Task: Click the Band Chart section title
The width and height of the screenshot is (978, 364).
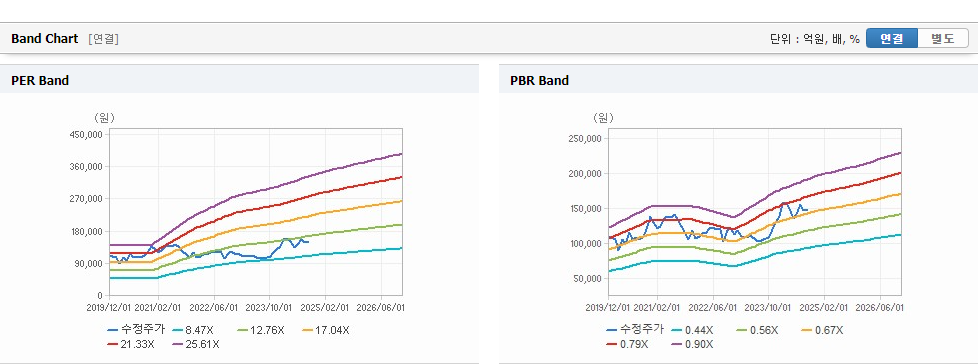Action: click(x=45, y=39)
